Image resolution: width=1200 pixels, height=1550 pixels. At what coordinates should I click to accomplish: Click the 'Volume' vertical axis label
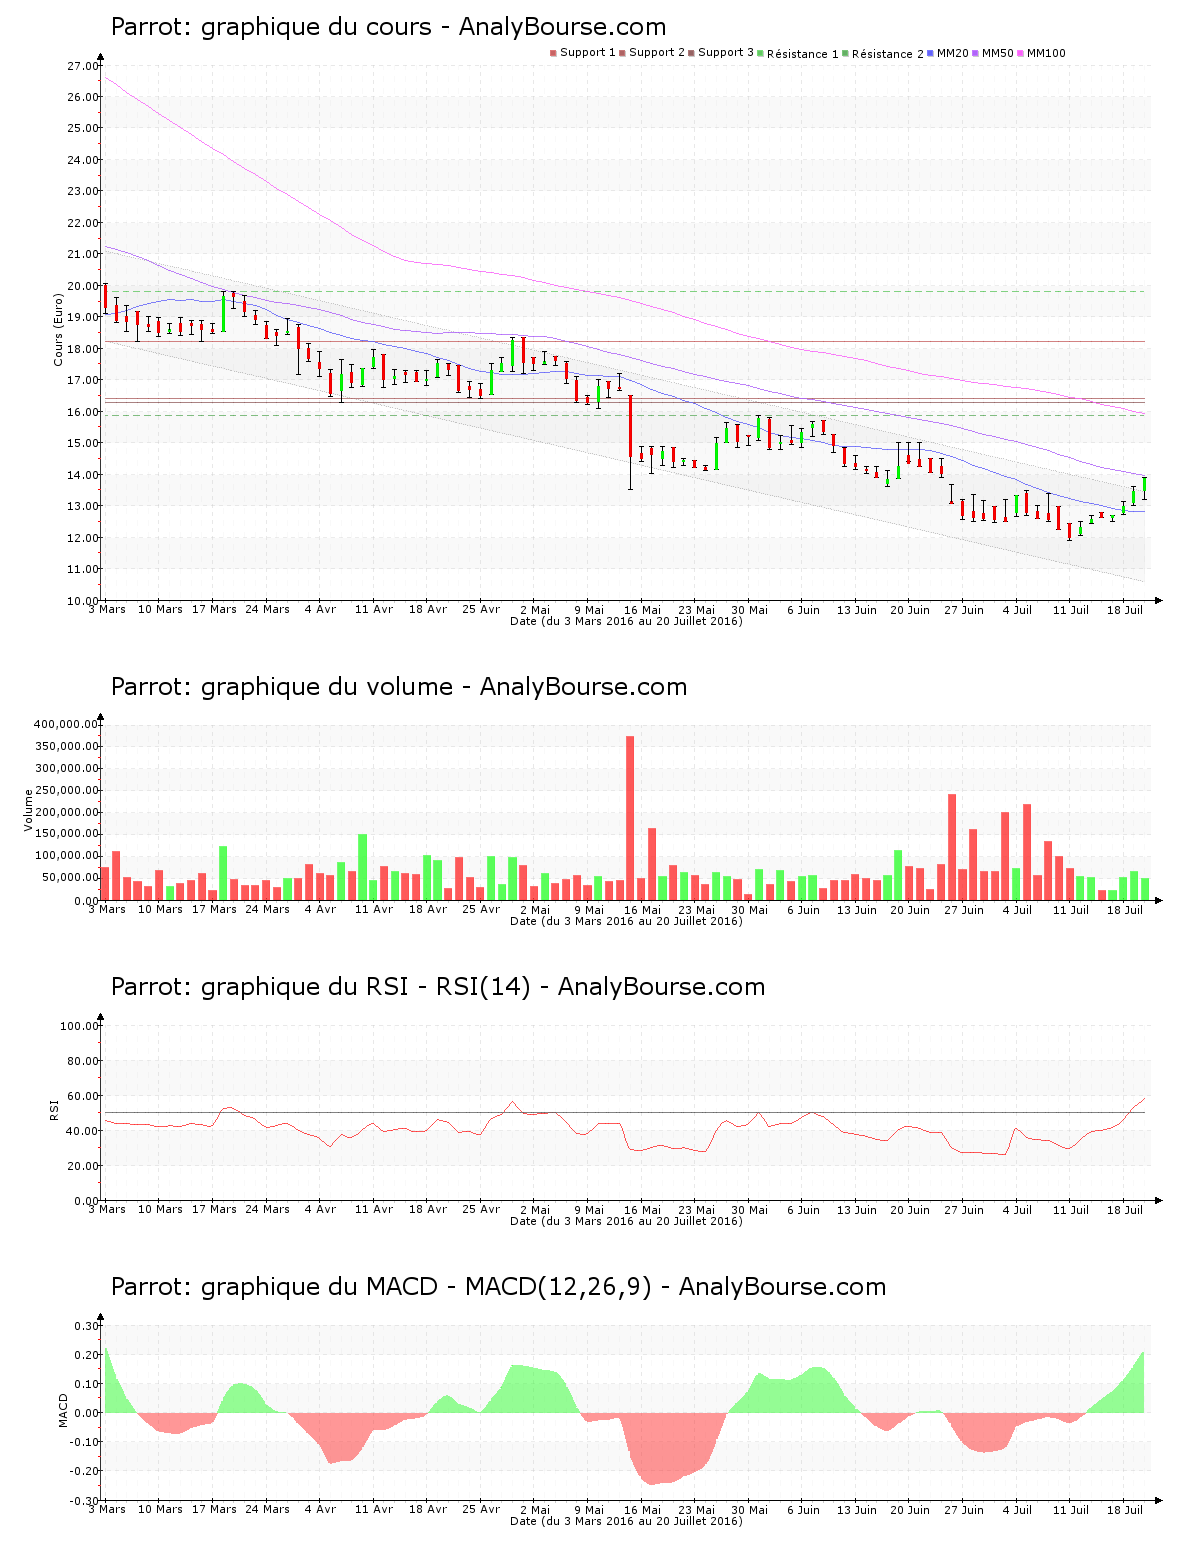click(x=28, y=810)
